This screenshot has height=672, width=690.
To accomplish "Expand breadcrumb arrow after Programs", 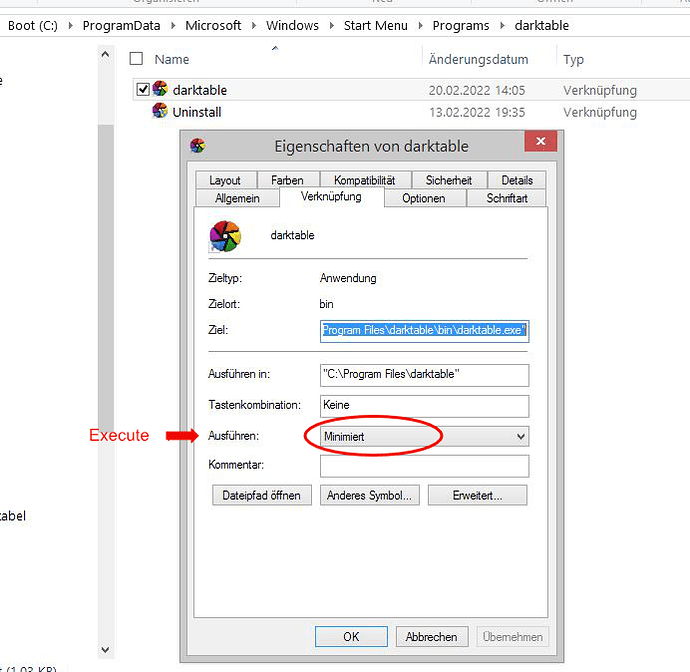I will pyautogui.click(x=503, y=26).
